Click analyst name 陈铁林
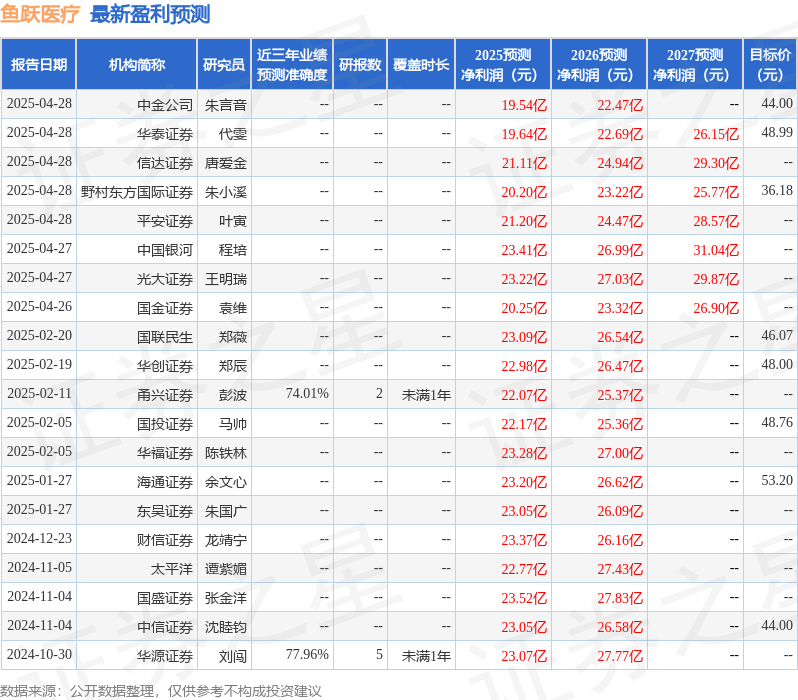Viewport: 798px width, 700px height. 225,453
